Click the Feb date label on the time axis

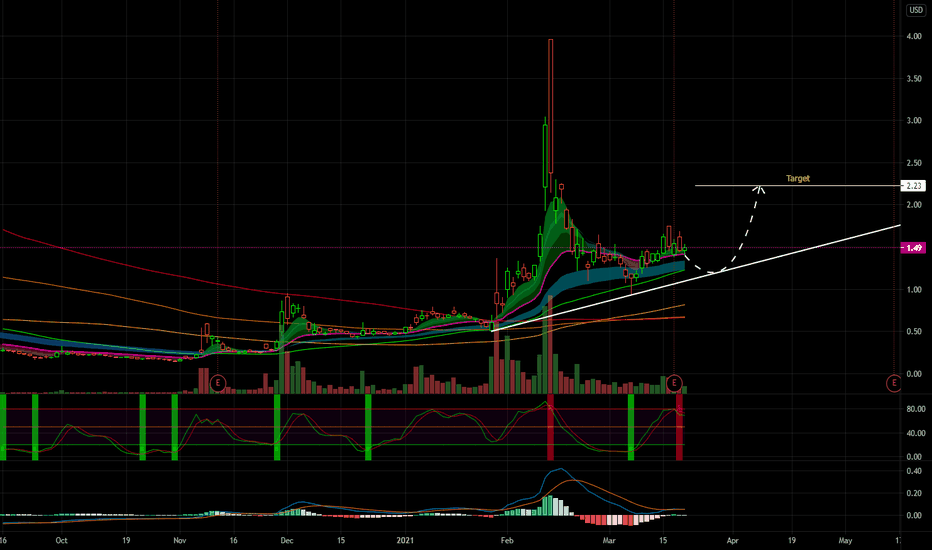coord(507,540)
